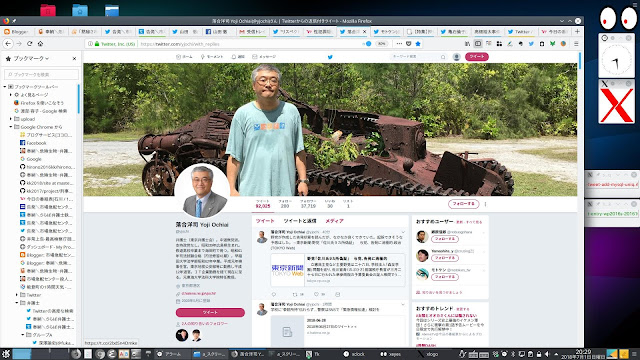The width and height of the screenshot is (640, 360).
Task: Retweet the first tweet
Action: point(295,294)
